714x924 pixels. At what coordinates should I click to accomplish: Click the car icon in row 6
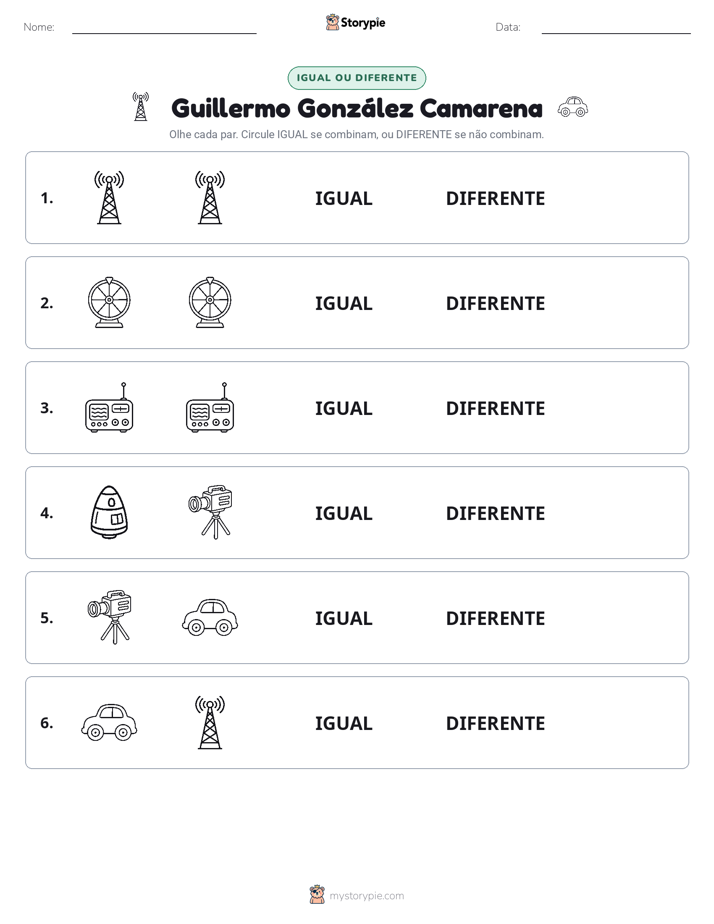coord(109,722)
